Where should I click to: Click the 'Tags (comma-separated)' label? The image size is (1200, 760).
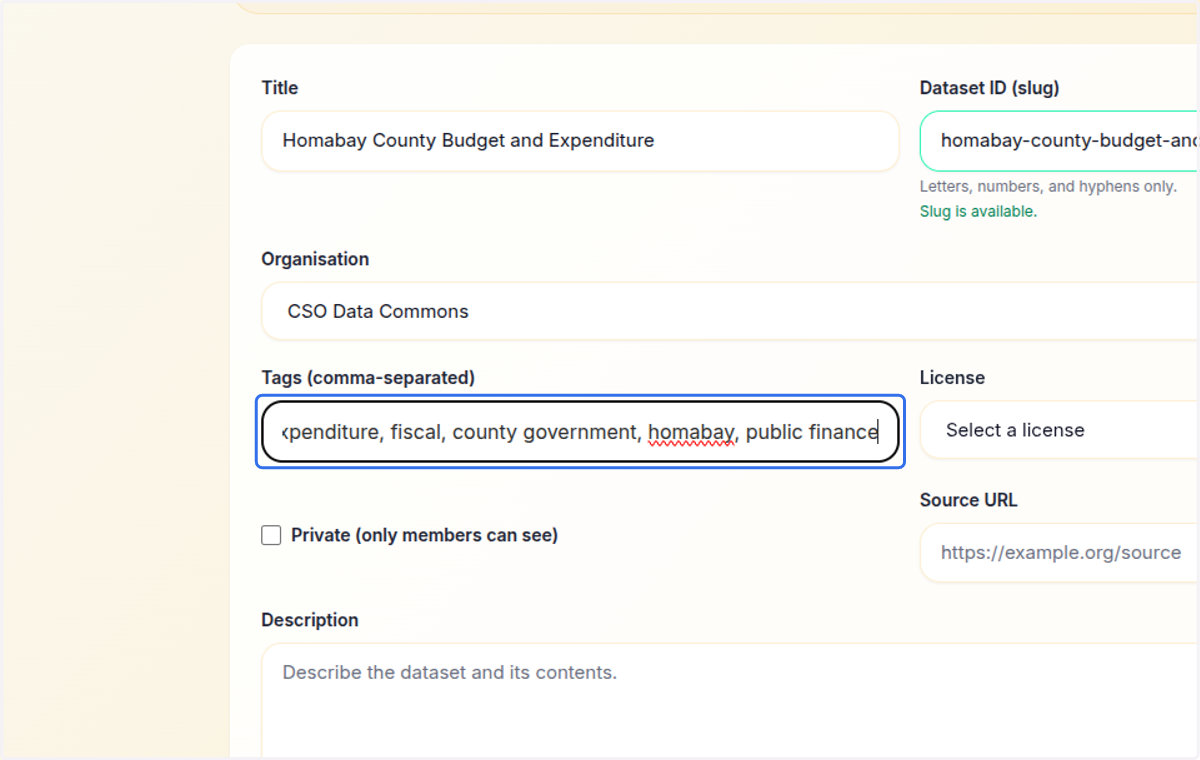(368, 378)
